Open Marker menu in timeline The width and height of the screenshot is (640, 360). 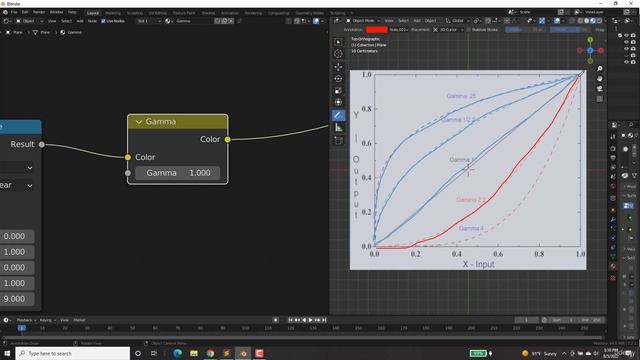pos(79,320)
